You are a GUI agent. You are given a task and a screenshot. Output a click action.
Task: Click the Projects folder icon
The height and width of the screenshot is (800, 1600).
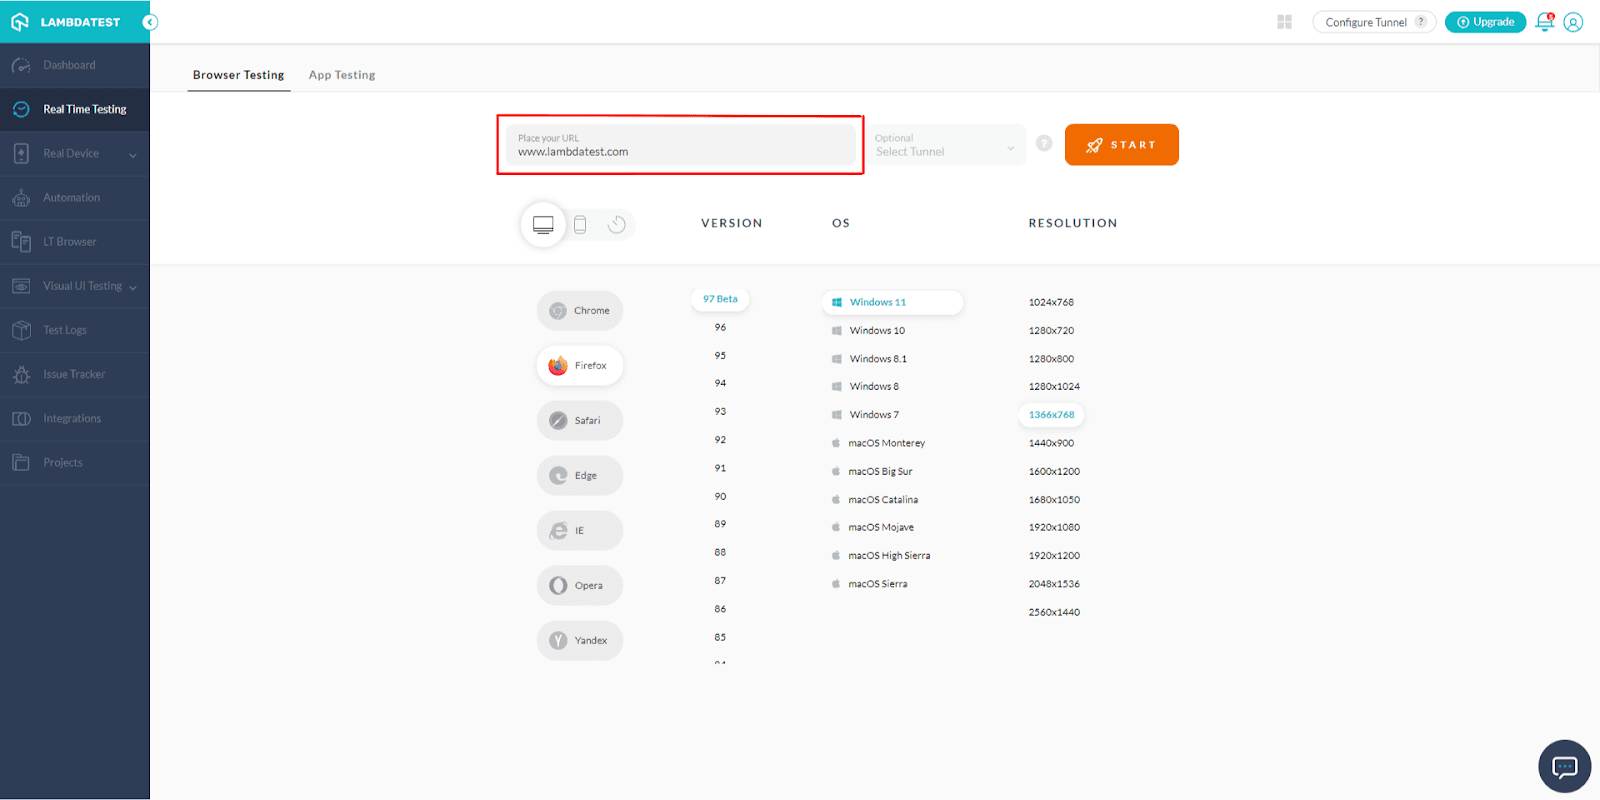pos(21,462)
